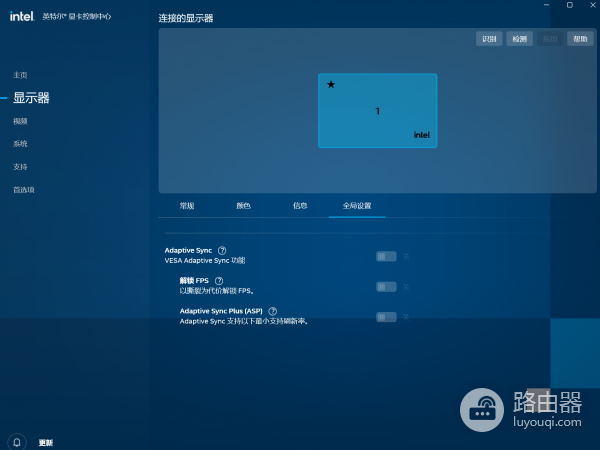This screenshot has width=600, height=450.
Task: Click the 应用 button
Action: [x=550, y=39]
